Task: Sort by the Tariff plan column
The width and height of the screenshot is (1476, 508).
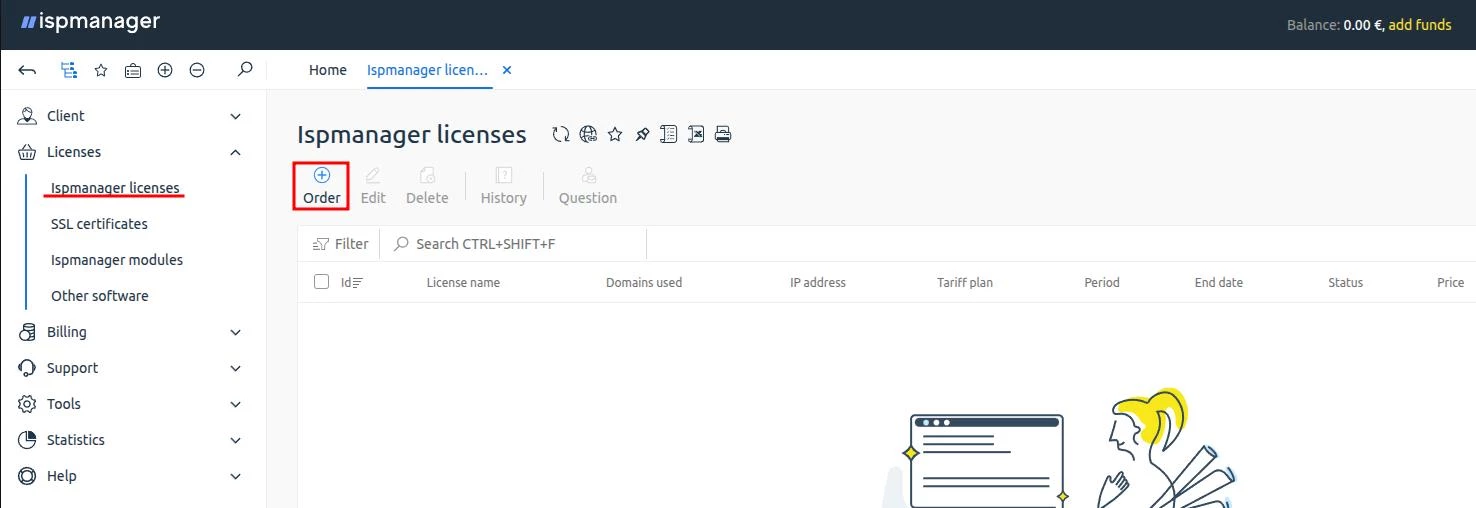Action: pyautogui.click(x=965, y=283)
